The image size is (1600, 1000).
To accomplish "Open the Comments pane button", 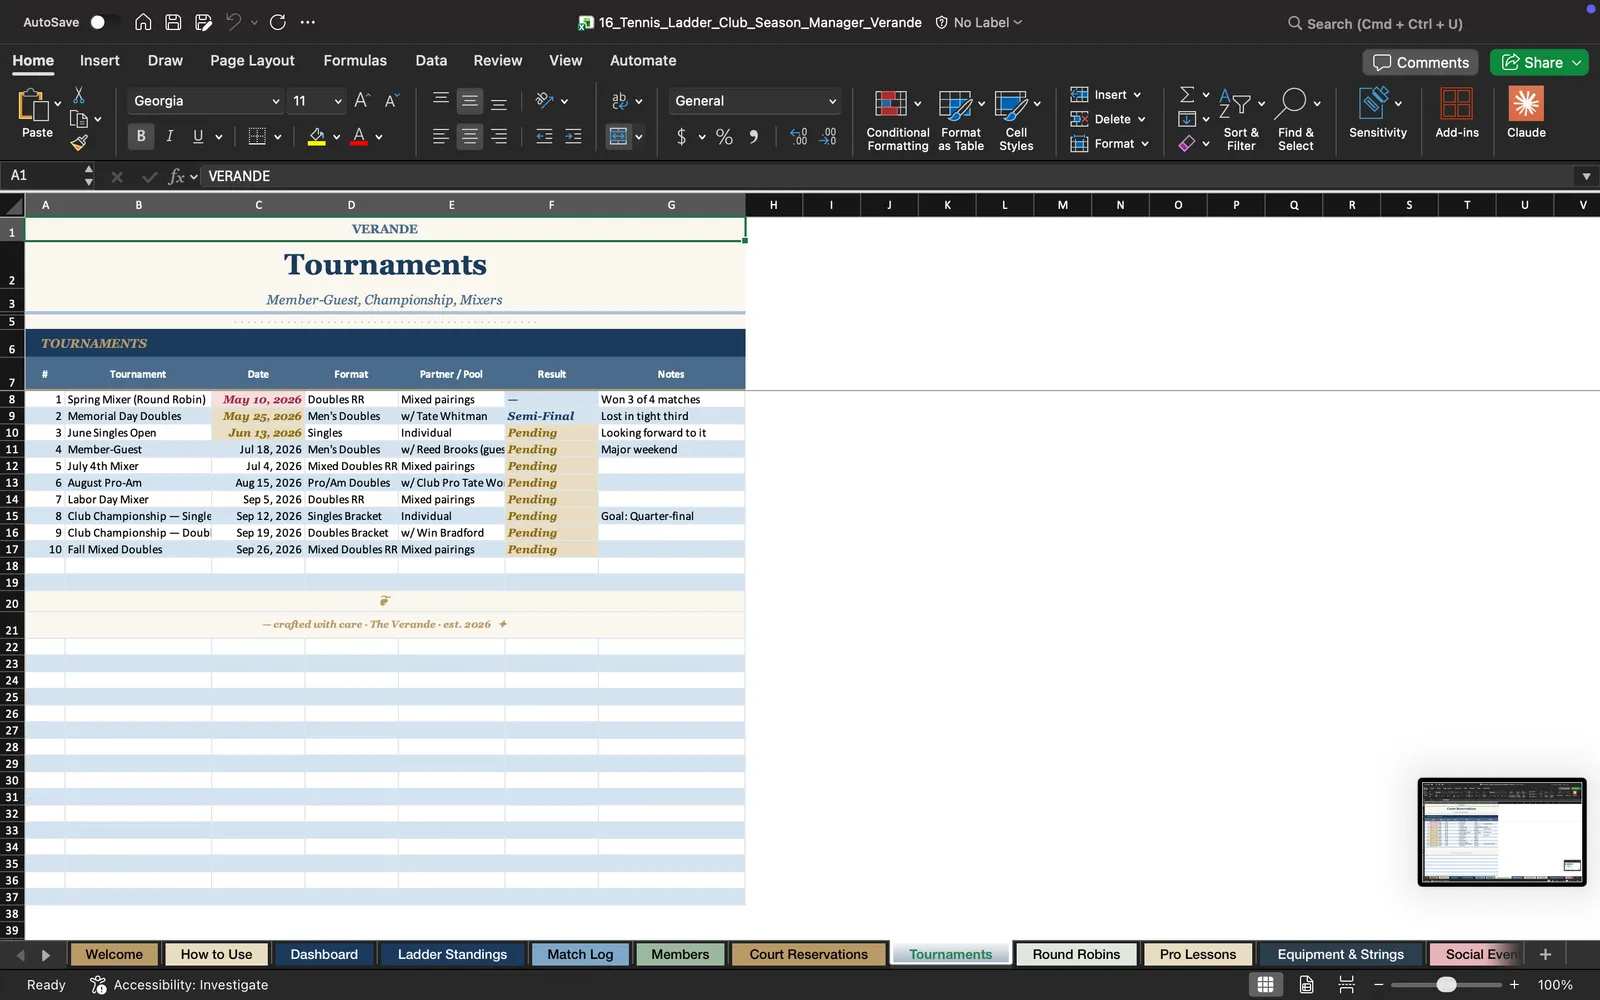I will click(x=1421, y=62).
